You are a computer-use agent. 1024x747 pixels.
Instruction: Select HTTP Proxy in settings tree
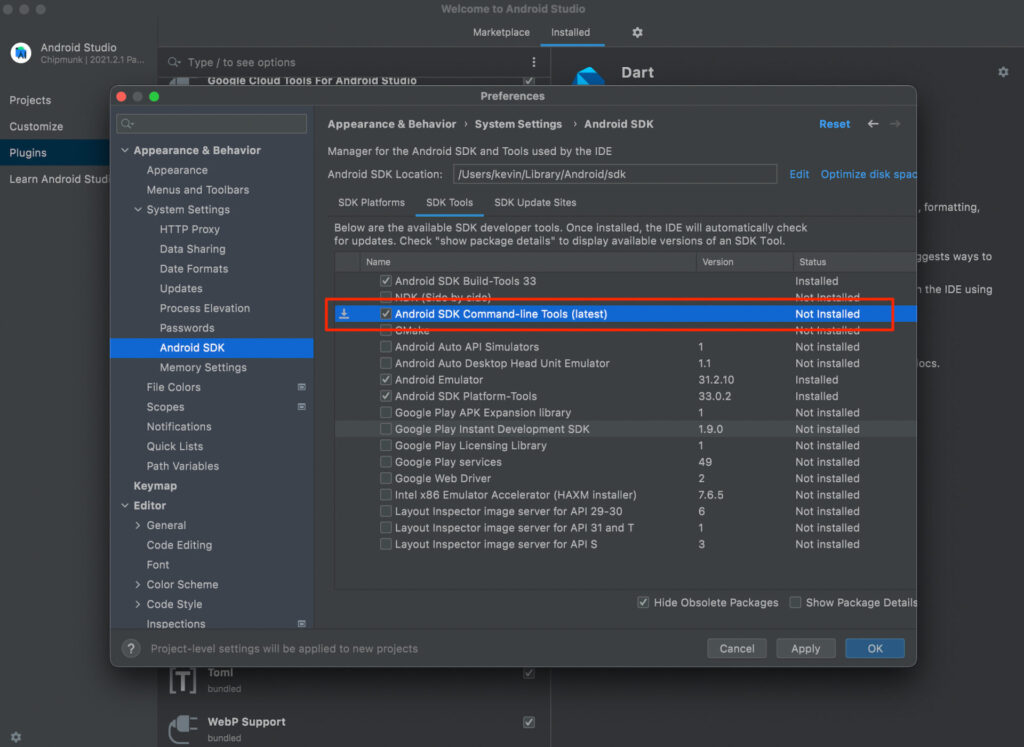[189, 229]
